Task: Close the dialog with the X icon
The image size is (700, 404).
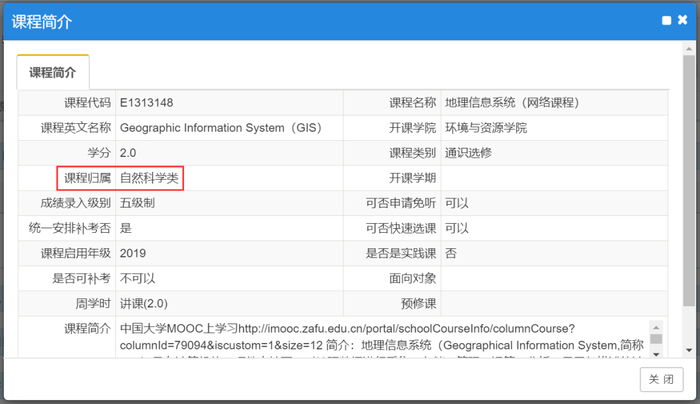Action: pos(682,20)
